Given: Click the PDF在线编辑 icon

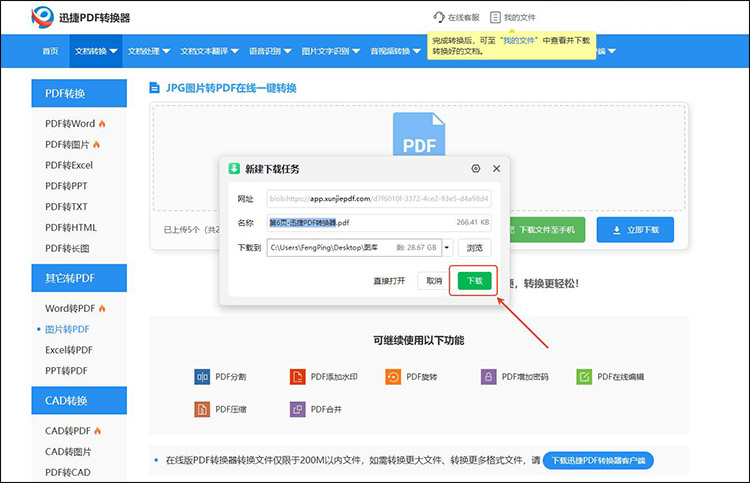Looking at the screenshot, I should [584, 377].
